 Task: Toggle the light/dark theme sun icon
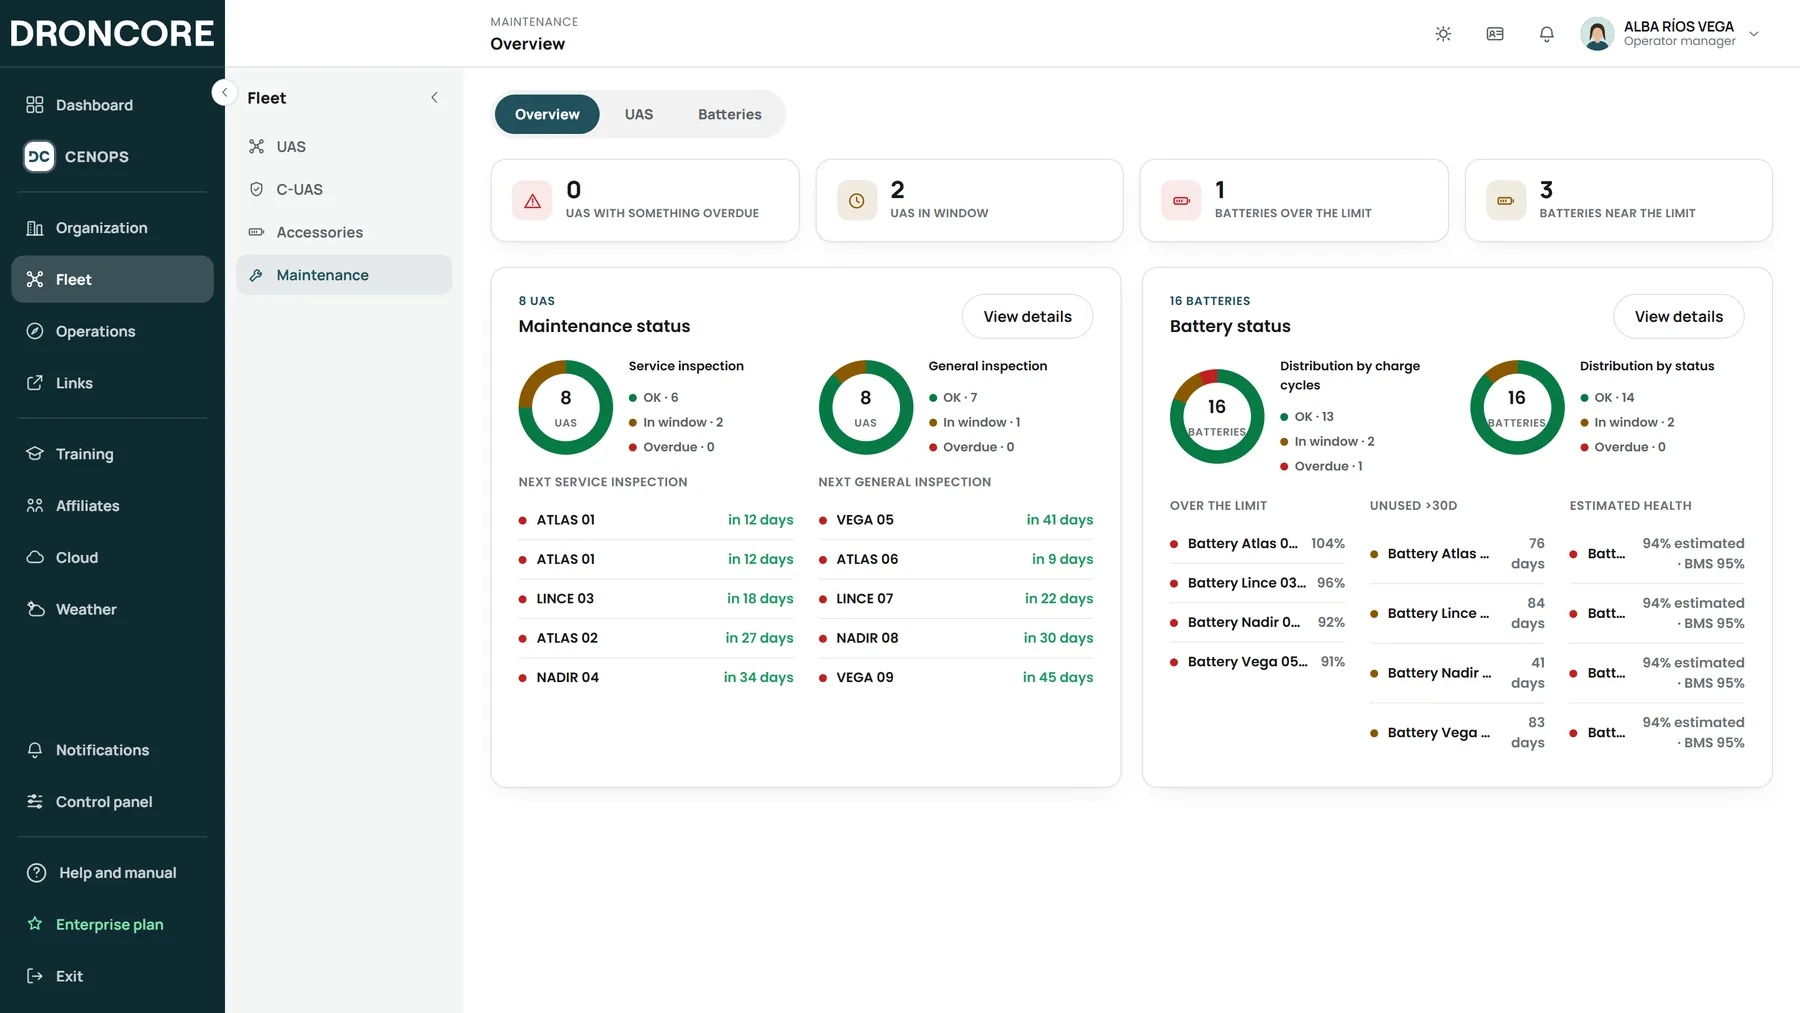(x=1443, y=34)
